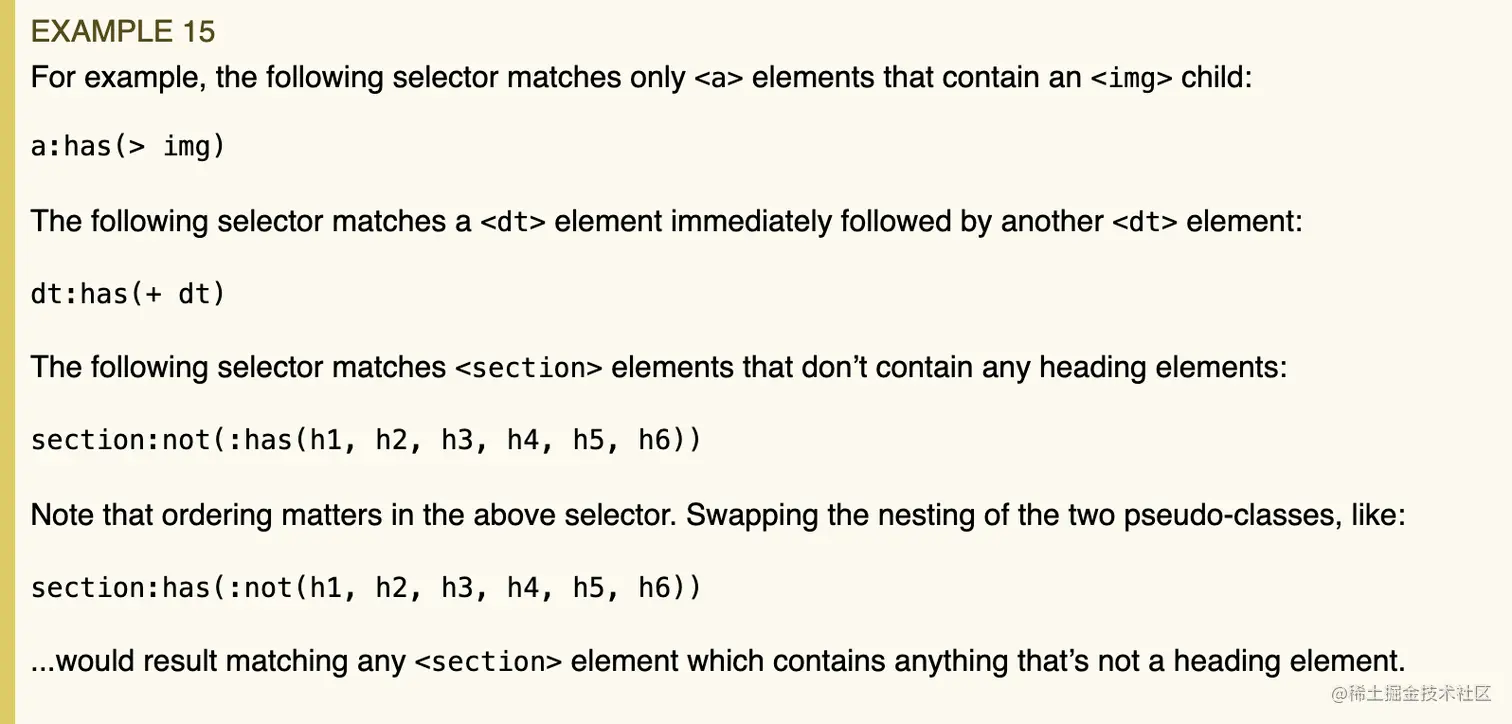Click the dt:has(+ dt) selector code
This screenshot has height=724, width=1512.
(x=128, y=294)
